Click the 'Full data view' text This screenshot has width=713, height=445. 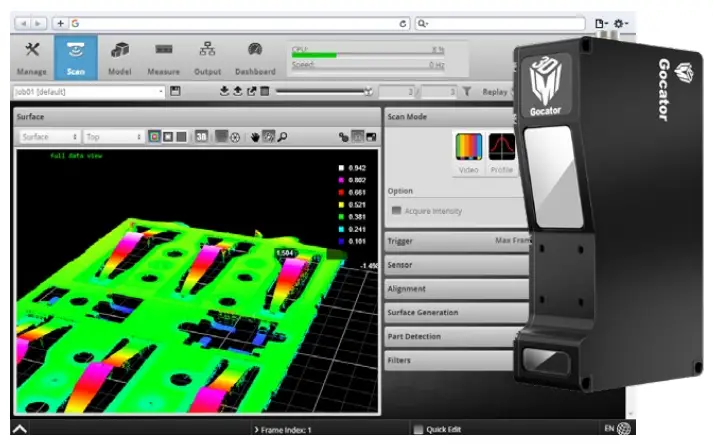point(76,156)
